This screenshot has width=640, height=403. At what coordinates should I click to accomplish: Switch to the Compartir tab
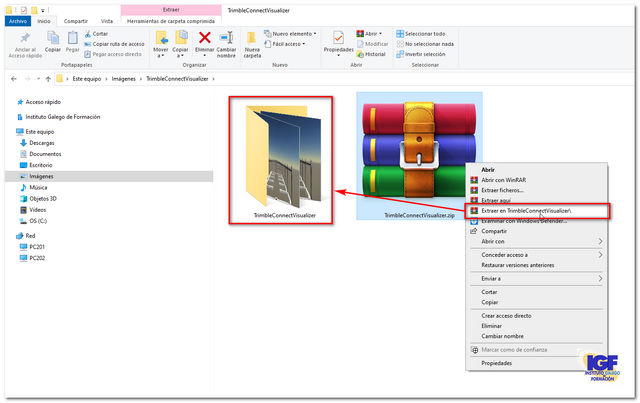[76, 21]
